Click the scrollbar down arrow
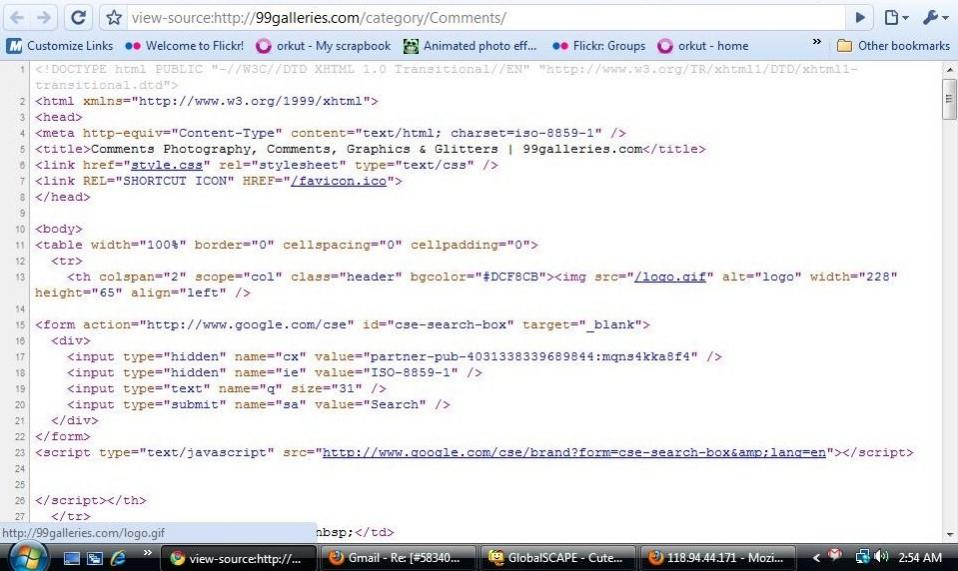This screenshot has width=958, height=571. point(949,534)
